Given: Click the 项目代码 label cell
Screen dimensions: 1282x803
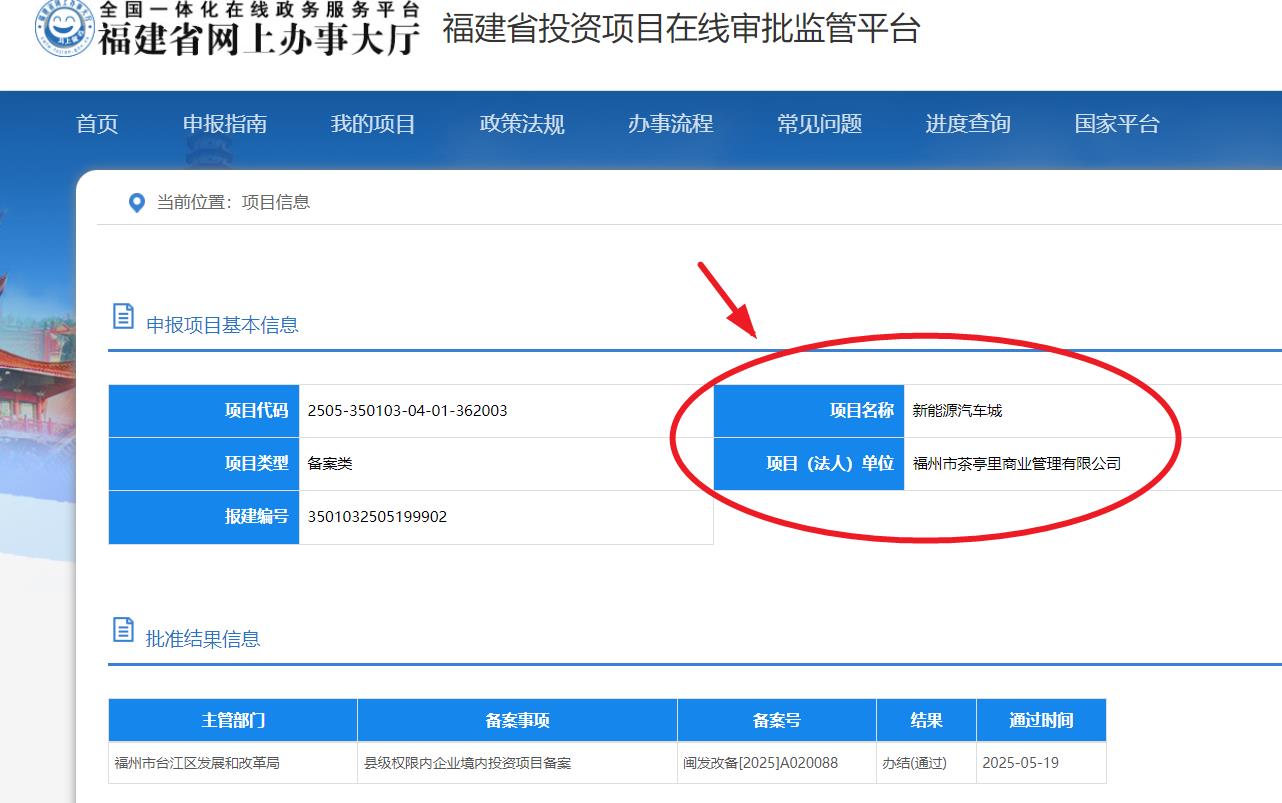Looking at the screenshot, I should click(204, 411).
